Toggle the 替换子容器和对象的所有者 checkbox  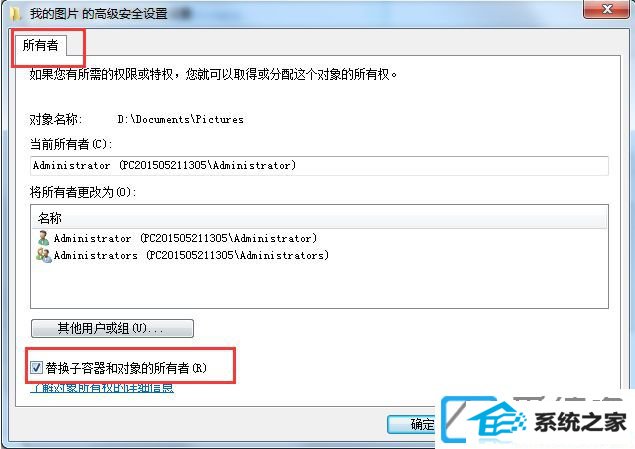36,368
